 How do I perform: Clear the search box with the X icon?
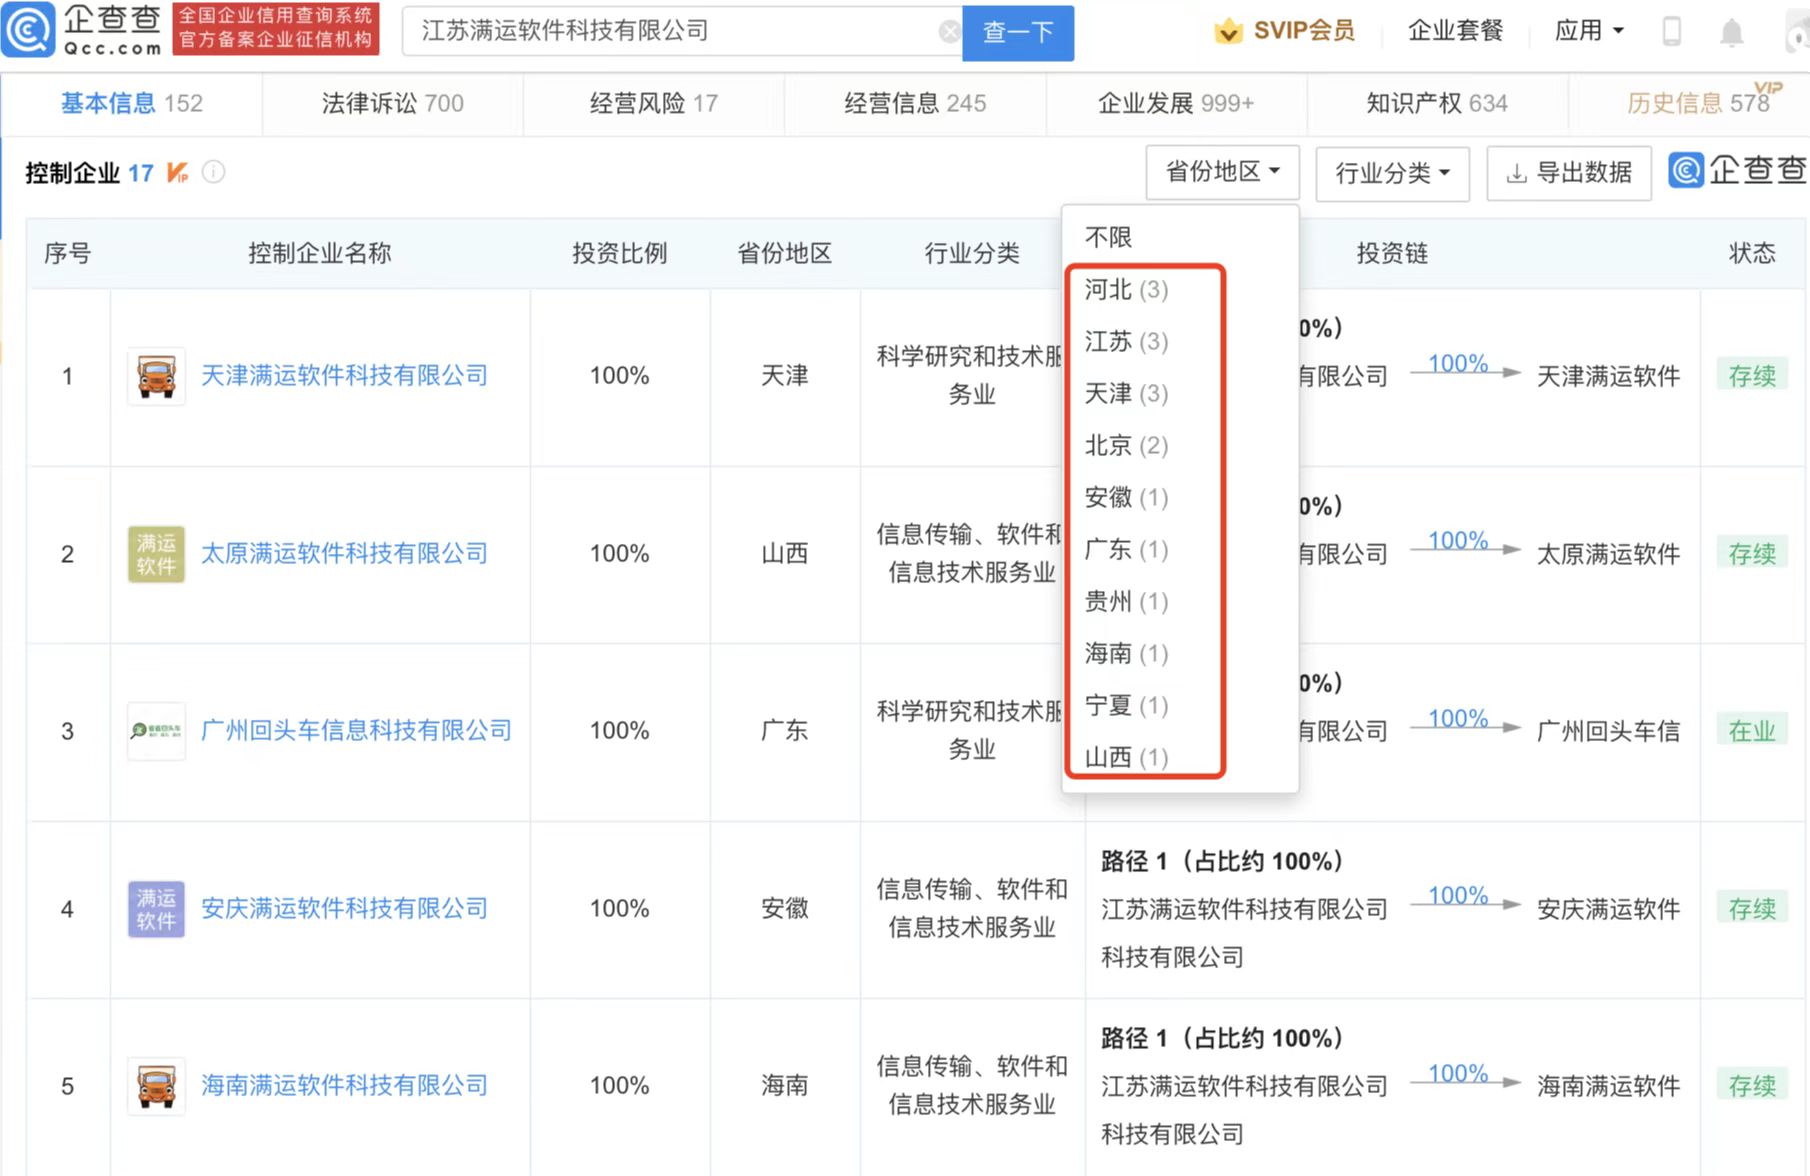[x=950, y=32]
